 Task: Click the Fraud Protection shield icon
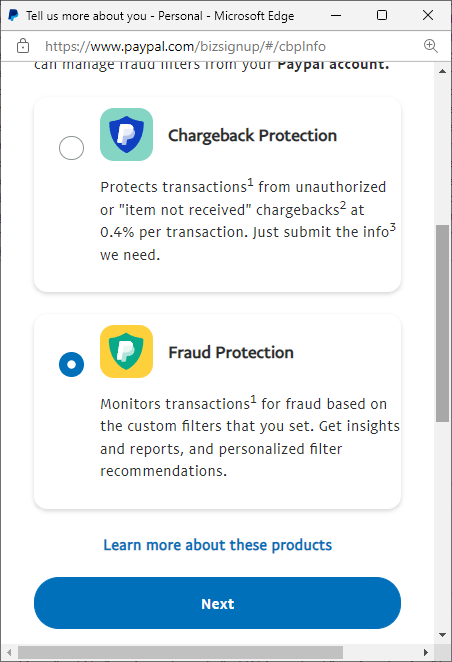click(126, 351)
